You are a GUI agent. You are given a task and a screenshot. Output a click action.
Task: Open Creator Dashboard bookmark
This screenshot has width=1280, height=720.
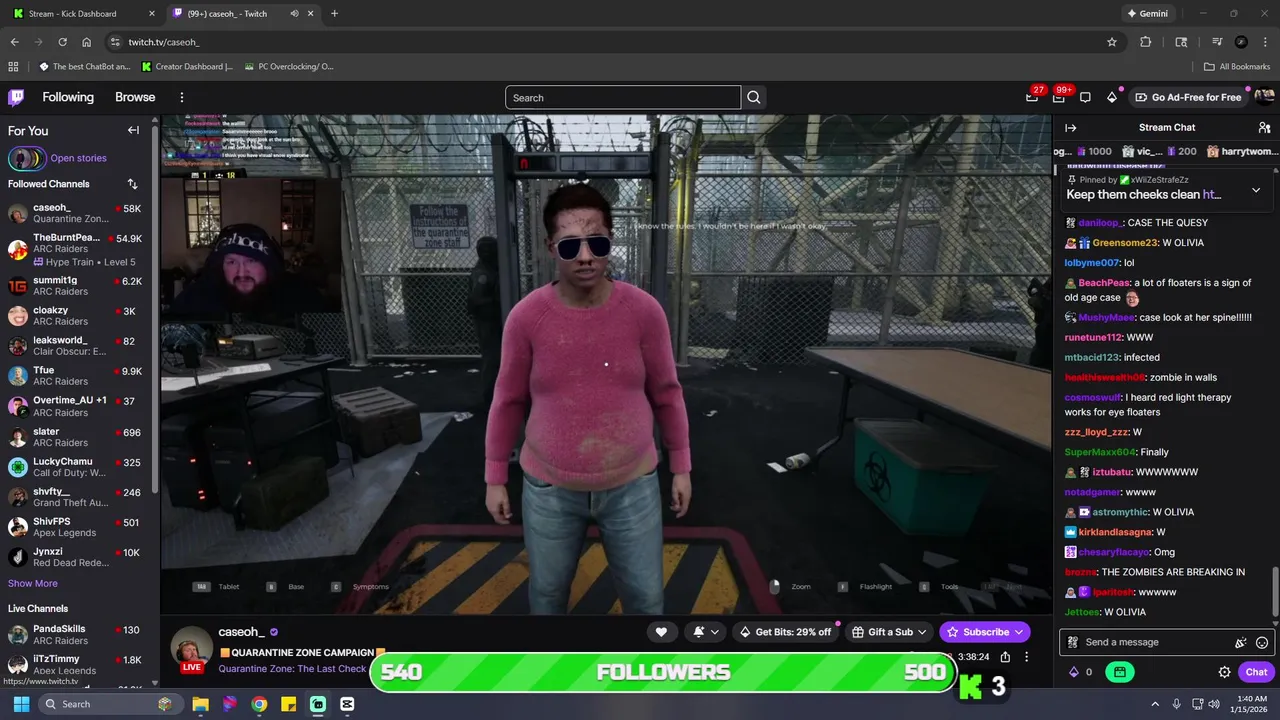tap(187, 67)
